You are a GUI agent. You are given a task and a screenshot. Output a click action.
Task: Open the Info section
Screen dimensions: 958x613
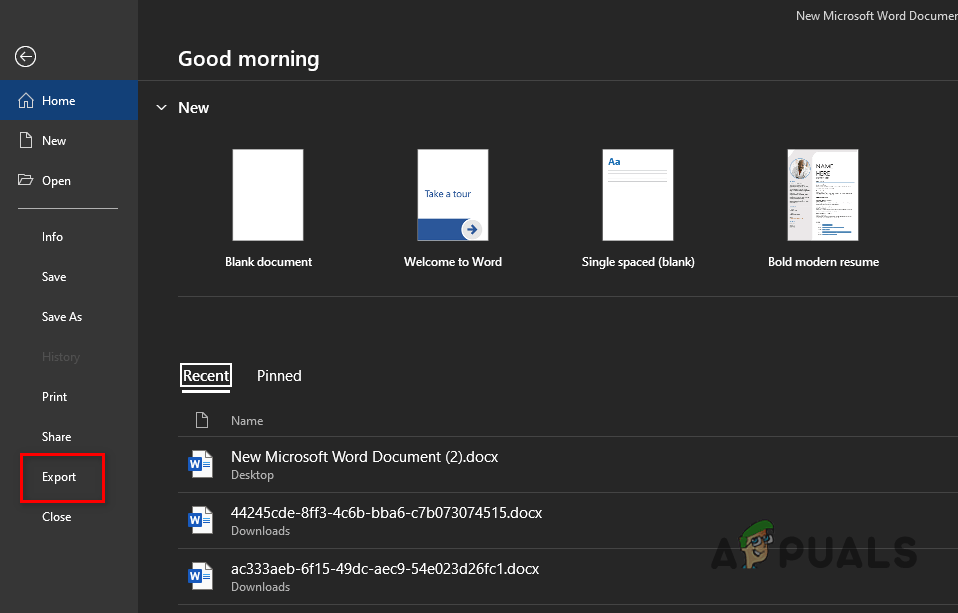52,236
